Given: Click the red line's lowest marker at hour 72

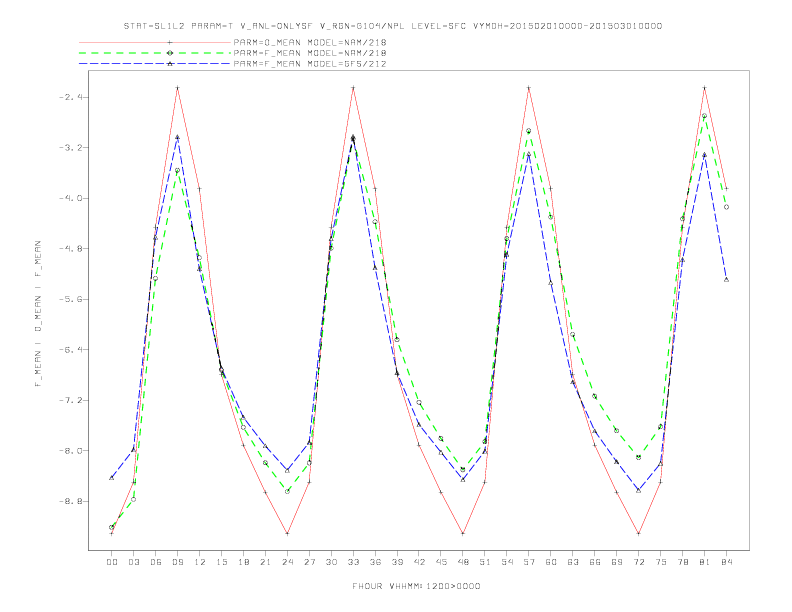Looking at the screenshot, I should pos(638,533).
